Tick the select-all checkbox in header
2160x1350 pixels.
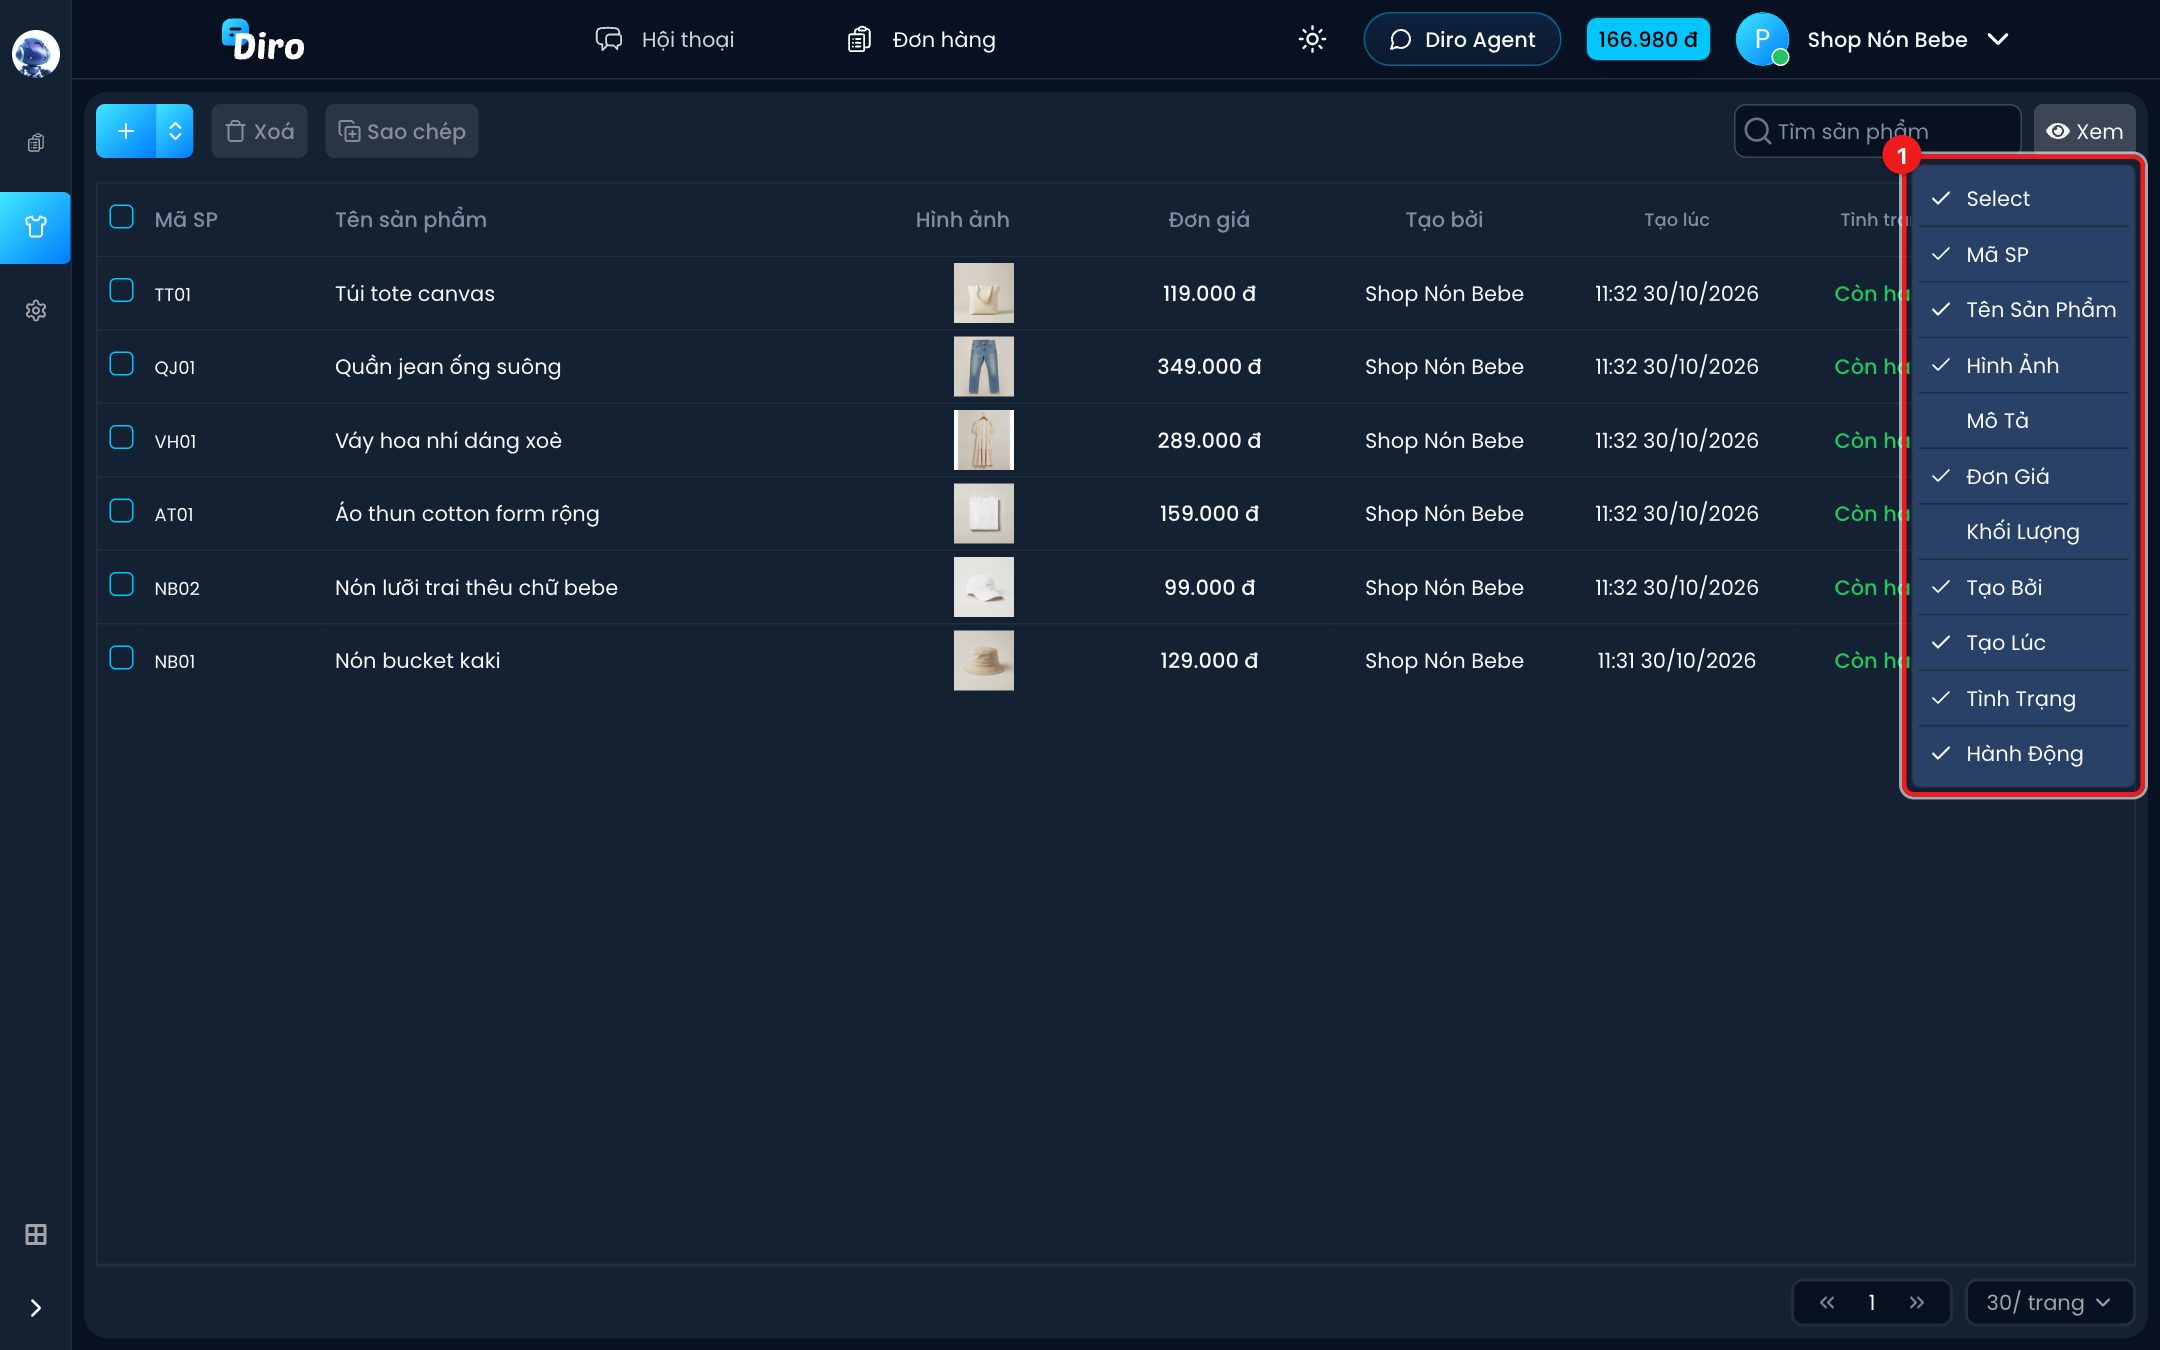pyautogui.click(x=121, y=217)
